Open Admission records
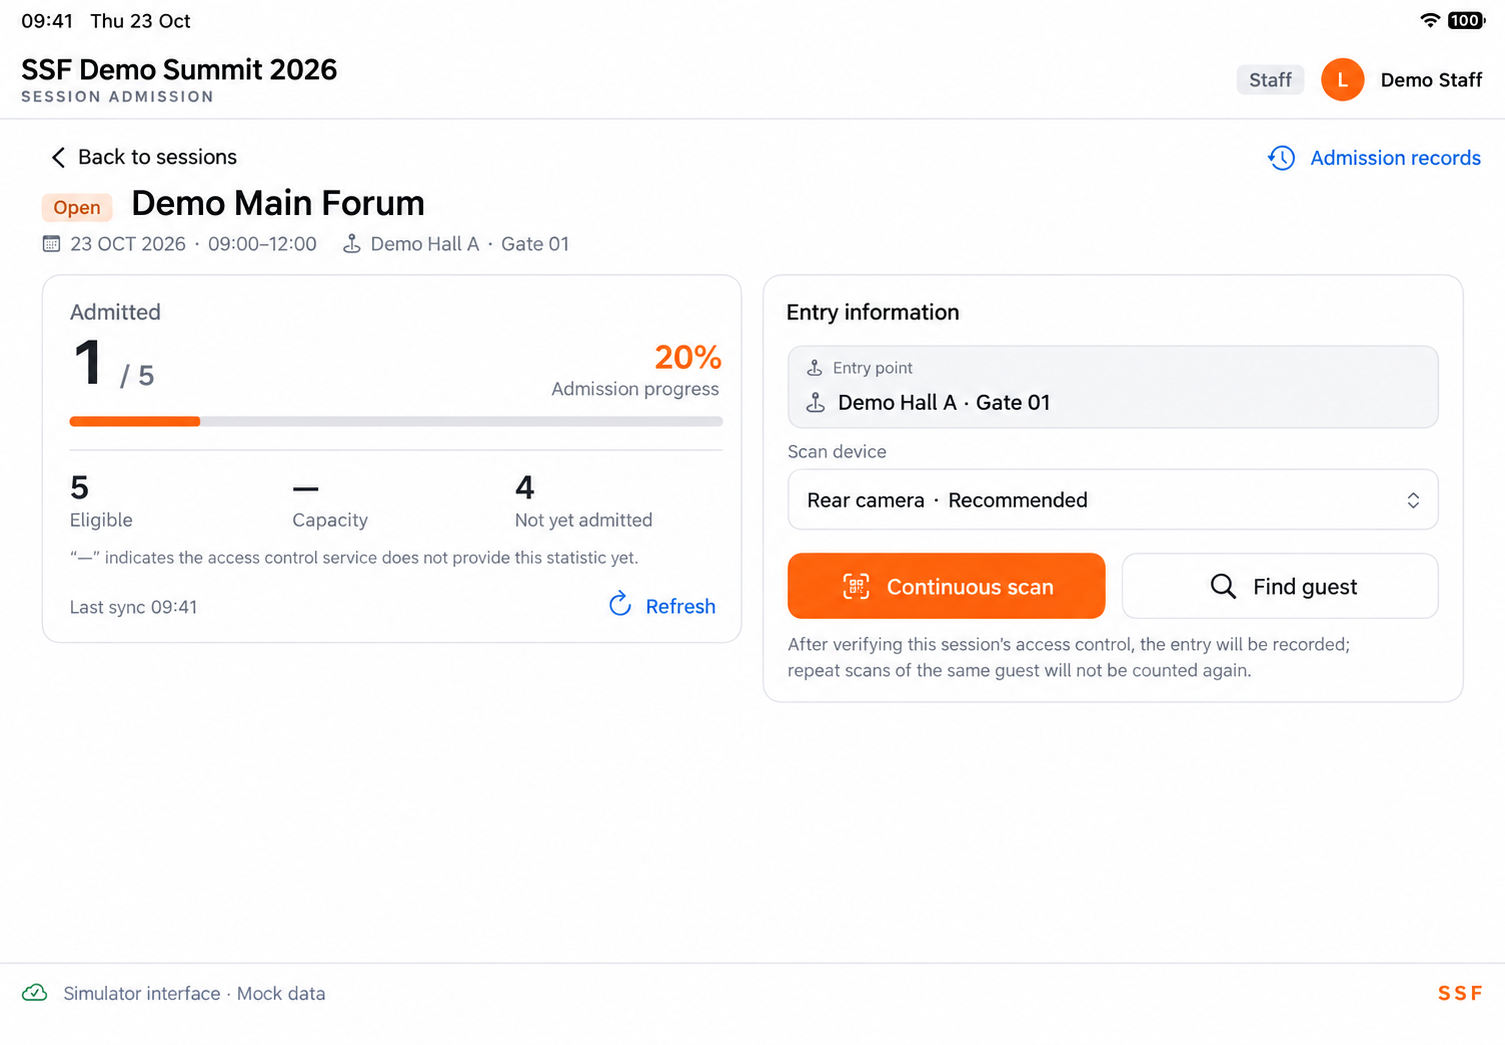 (1374, 158)
